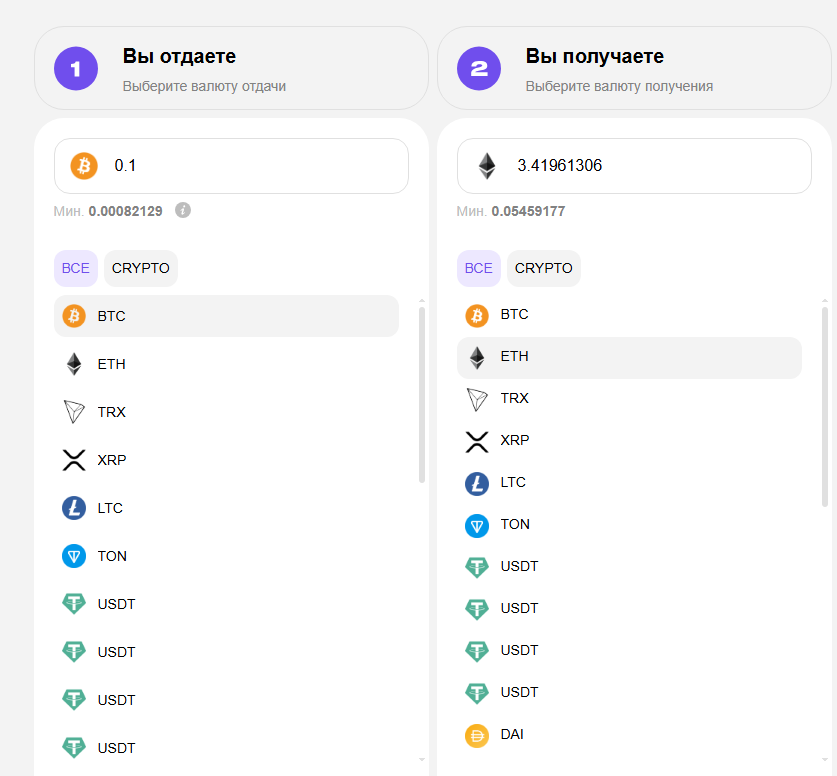
Task: Choose the XRP icon in the receive list
Action: [477, 440]
